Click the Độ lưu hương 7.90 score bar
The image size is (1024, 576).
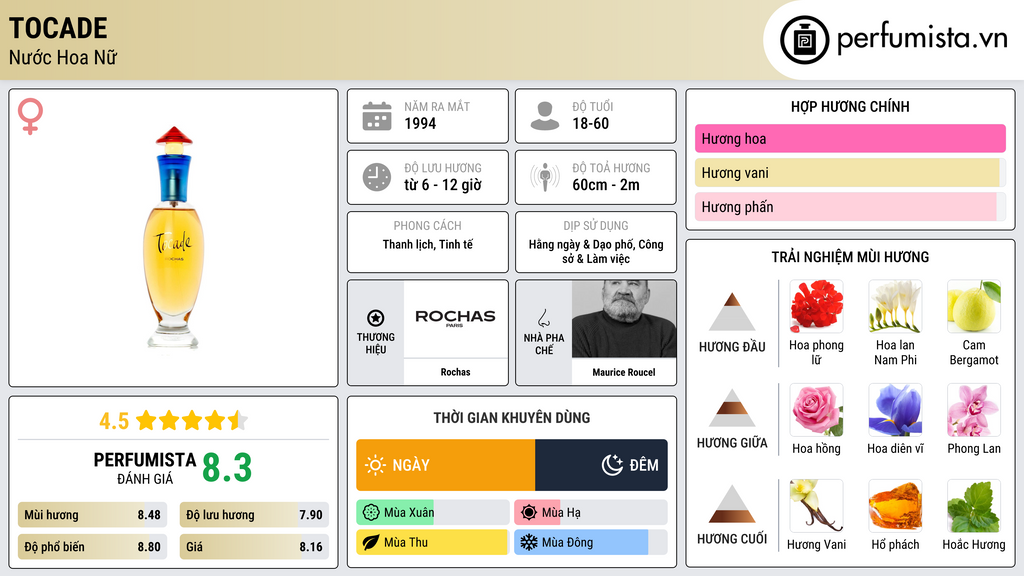(x=254, y=515)
